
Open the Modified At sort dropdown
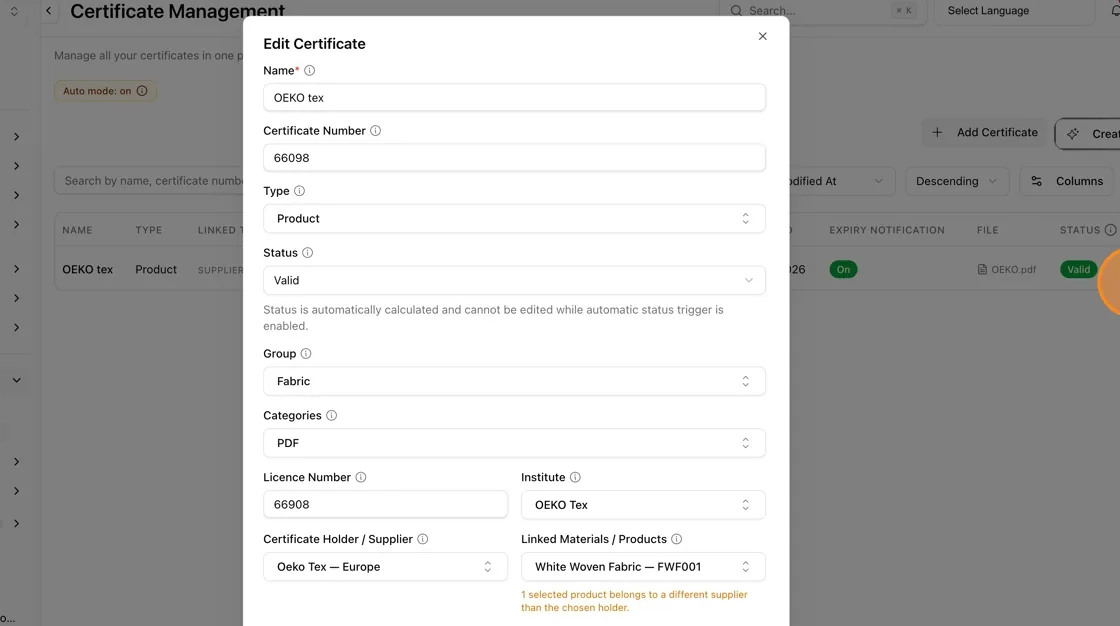(841, 182)
